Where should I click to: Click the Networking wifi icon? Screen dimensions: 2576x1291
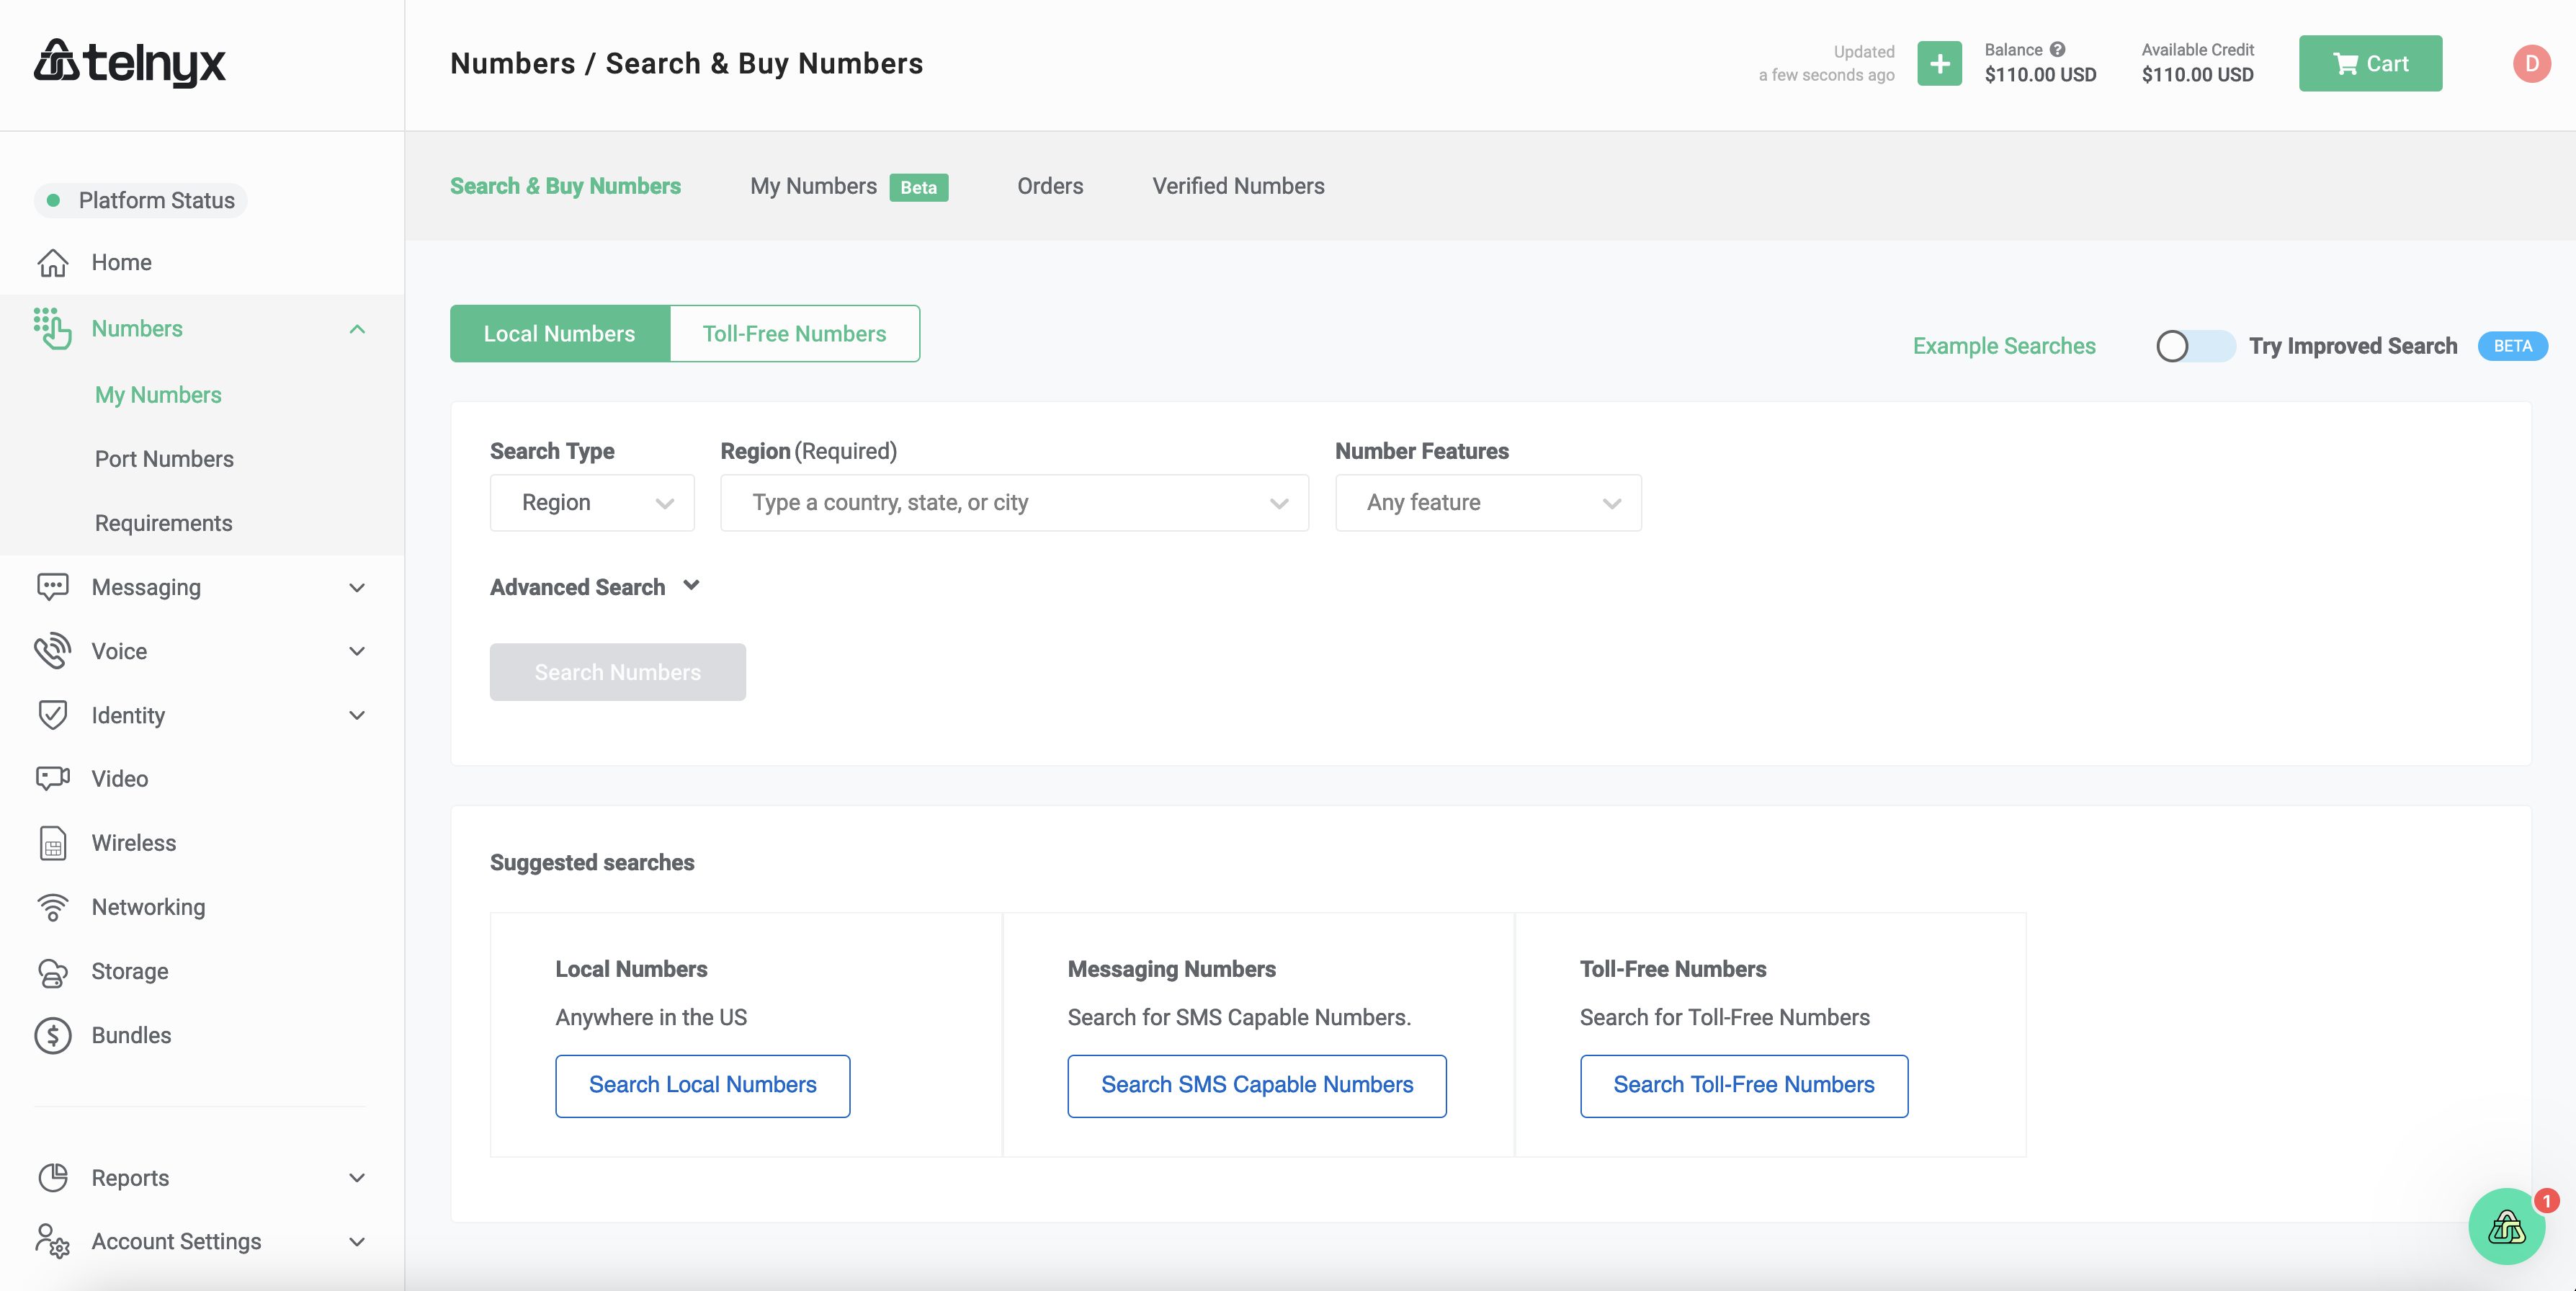coord(52,907)
